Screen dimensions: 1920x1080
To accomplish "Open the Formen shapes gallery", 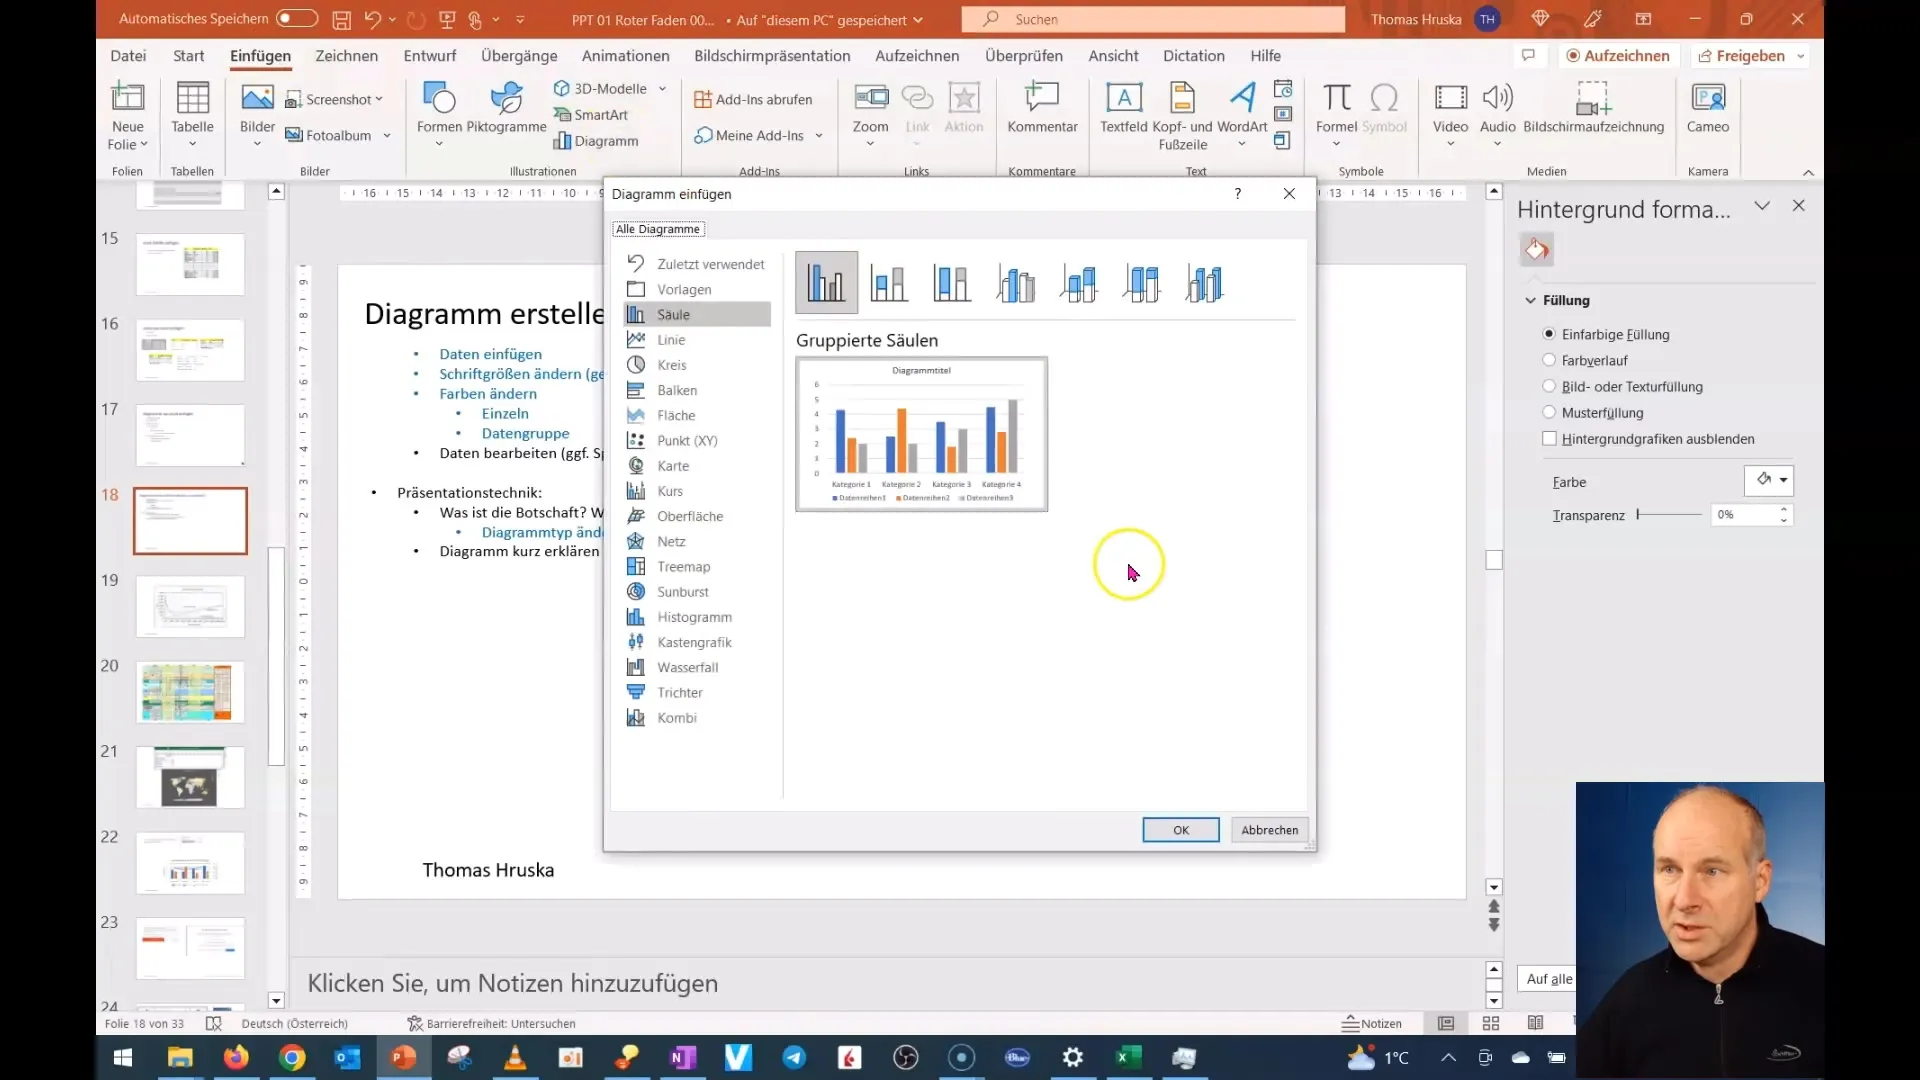I will click(439, 114).
